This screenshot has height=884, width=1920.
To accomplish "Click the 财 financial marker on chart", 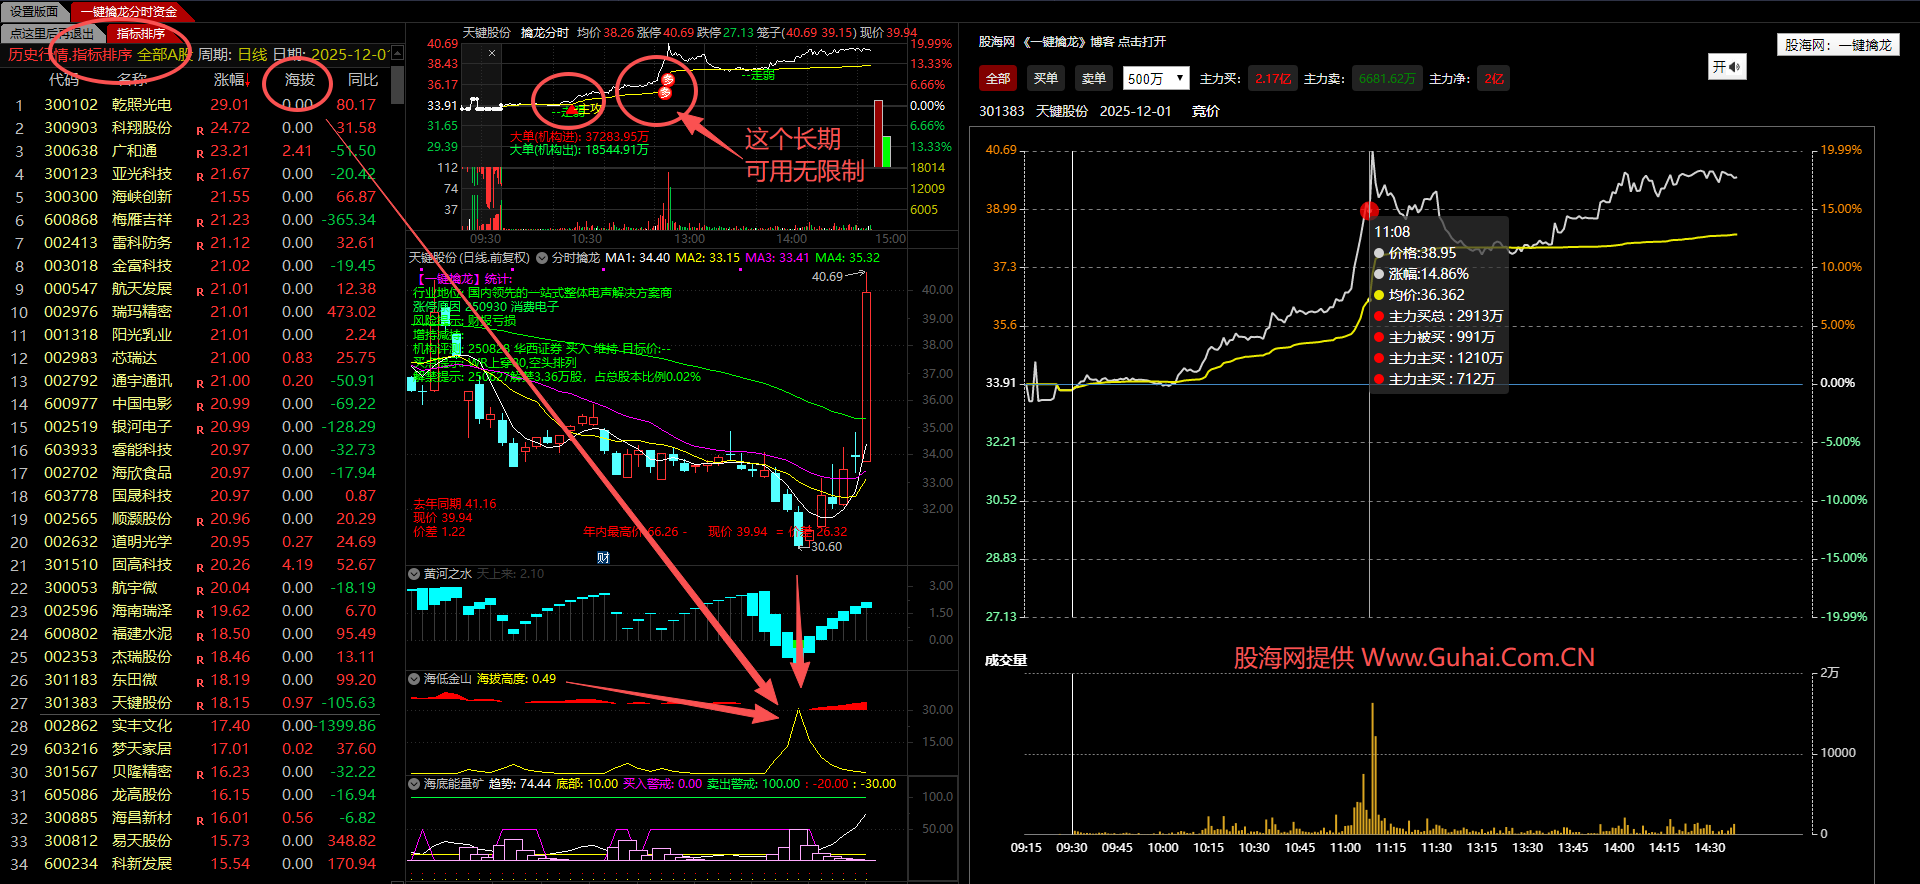I will [x=603, y=558].
